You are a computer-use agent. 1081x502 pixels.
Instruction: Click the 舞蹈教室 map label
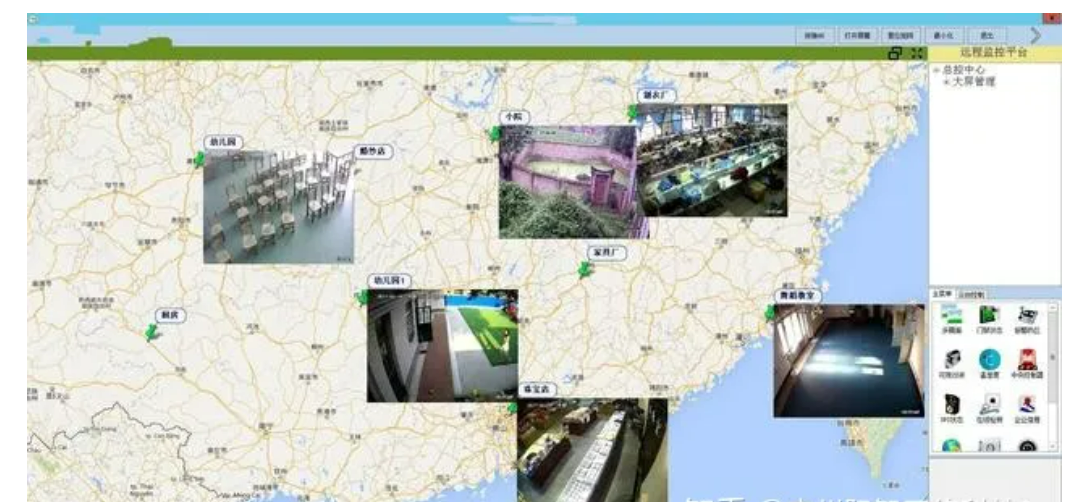pos(797,296)
